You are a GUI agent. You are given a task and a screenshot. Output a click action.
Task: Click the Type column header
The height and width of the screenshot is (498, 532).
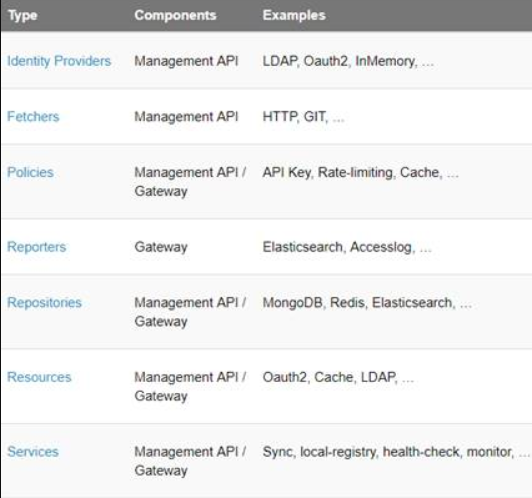23,15
